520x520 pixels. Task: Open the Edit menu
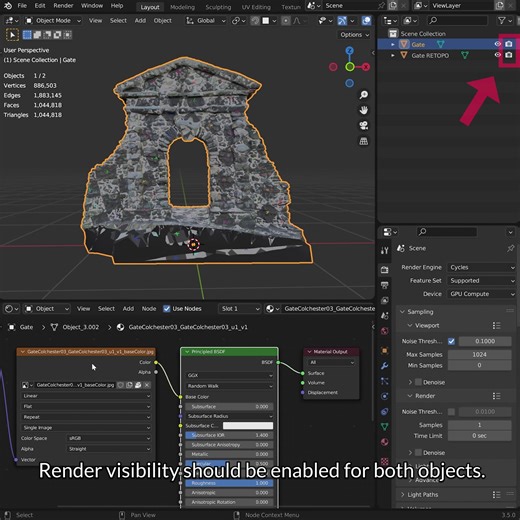pos(40,6)
